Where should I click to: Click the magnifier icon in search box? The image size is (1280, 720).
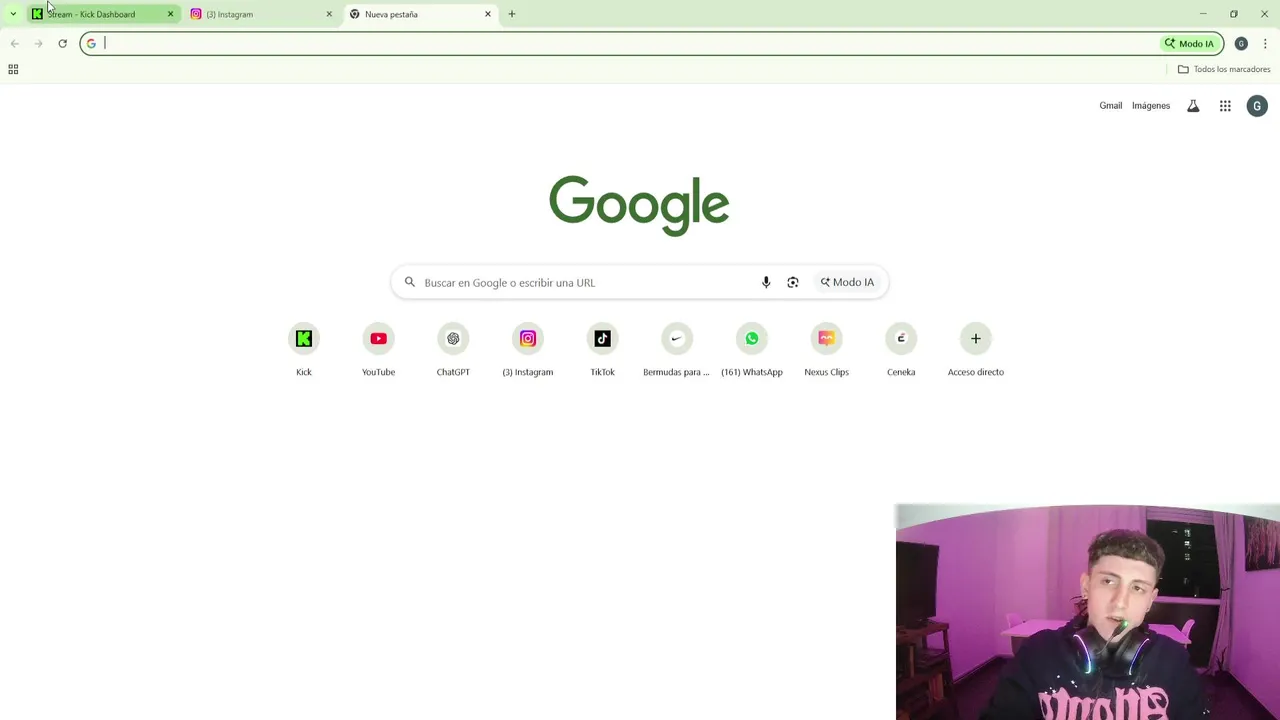pyautogui.click(x=409, y=282)
